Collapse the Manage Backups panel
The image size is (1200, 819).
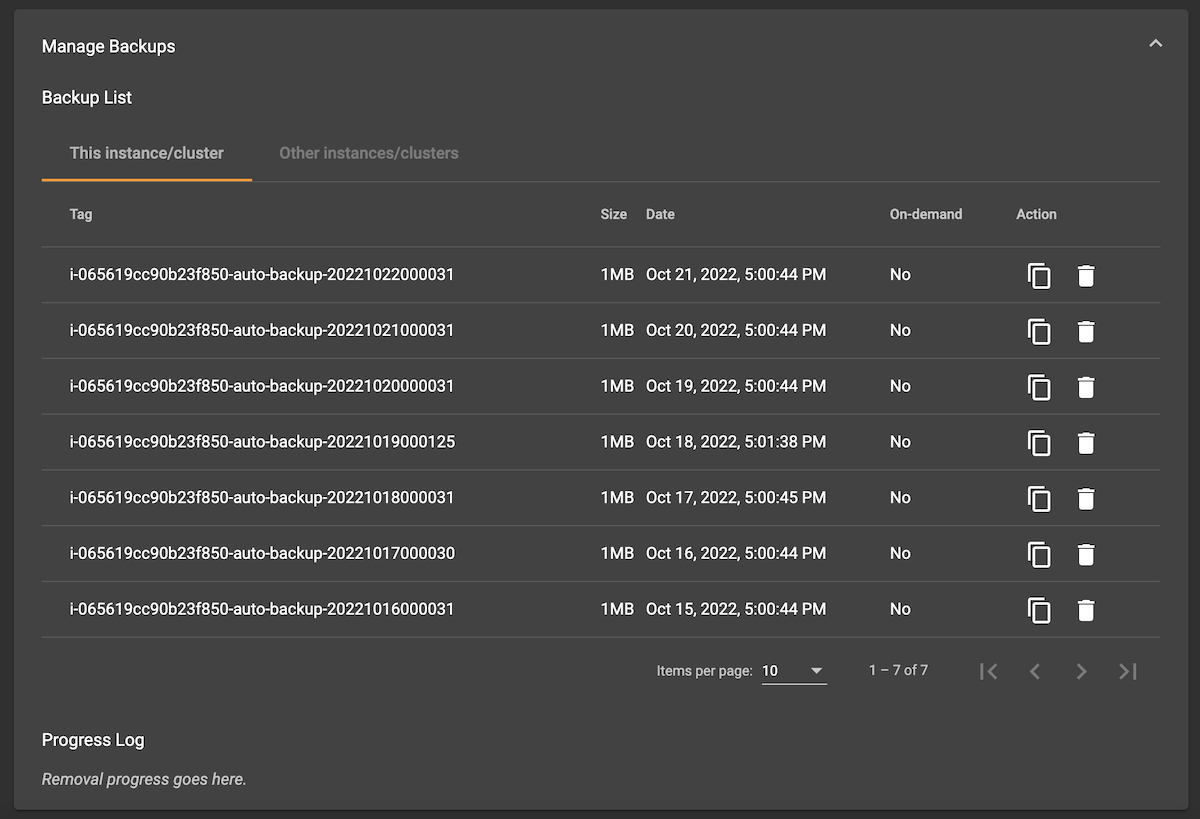(x=1155, y=43)
